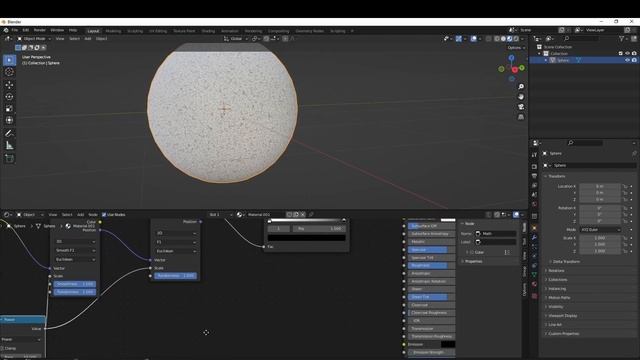640x360 pixels.
Task: Click the outliner search field
Action: point(582,39)
